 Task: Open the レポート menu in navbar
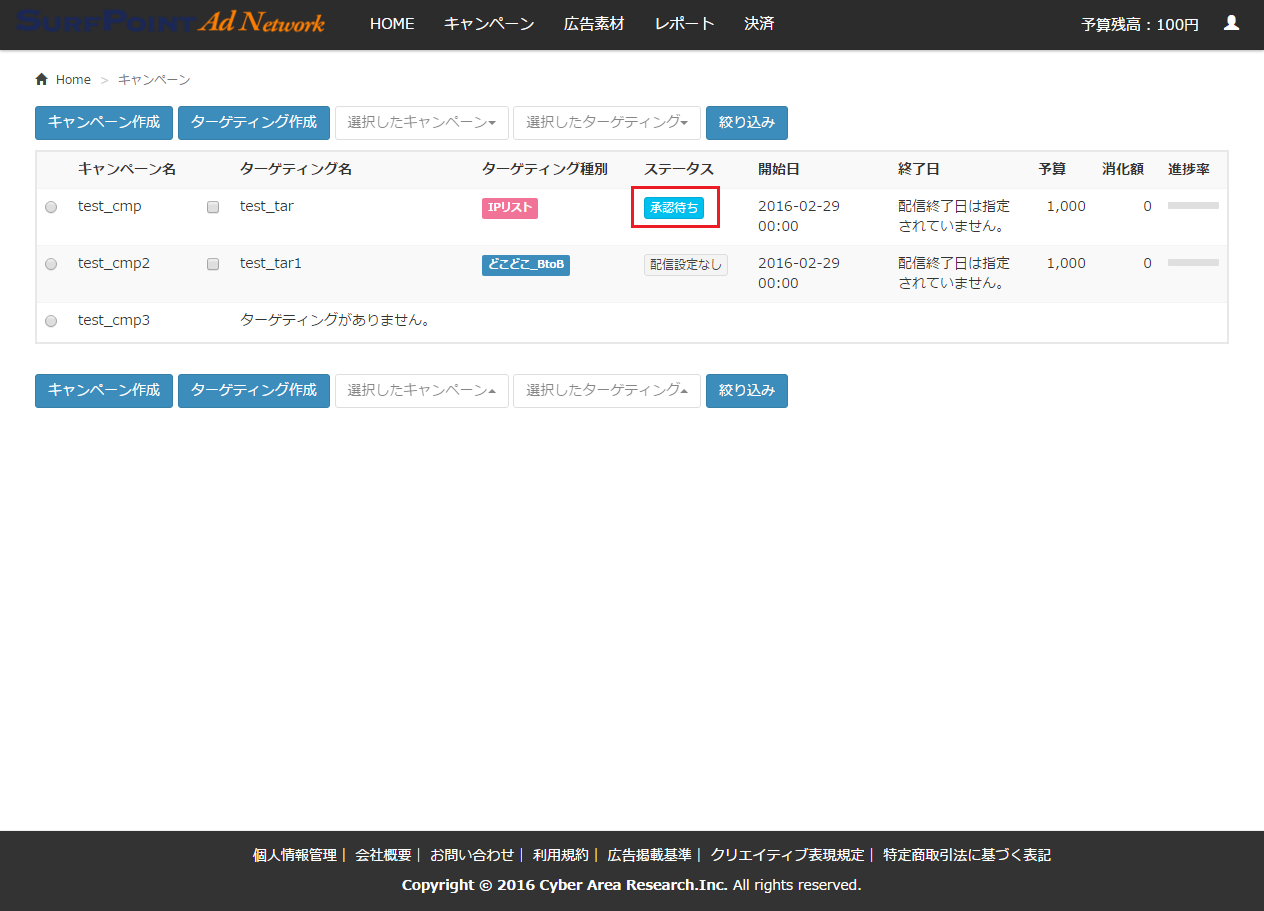coord(684,24)
